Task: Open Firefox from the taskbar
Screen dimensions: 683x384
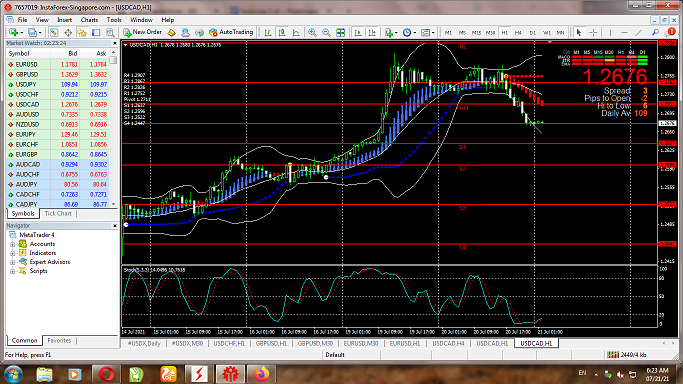Action: pyautogui.click(x=261, y=374)
